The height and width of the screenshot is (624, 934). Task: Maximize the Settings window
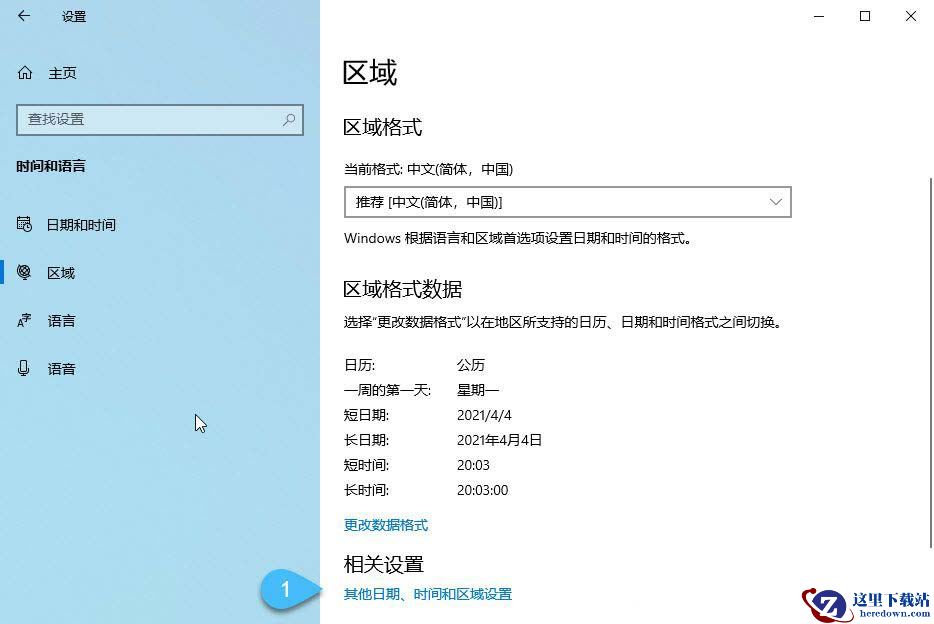[x=865, y=16]
